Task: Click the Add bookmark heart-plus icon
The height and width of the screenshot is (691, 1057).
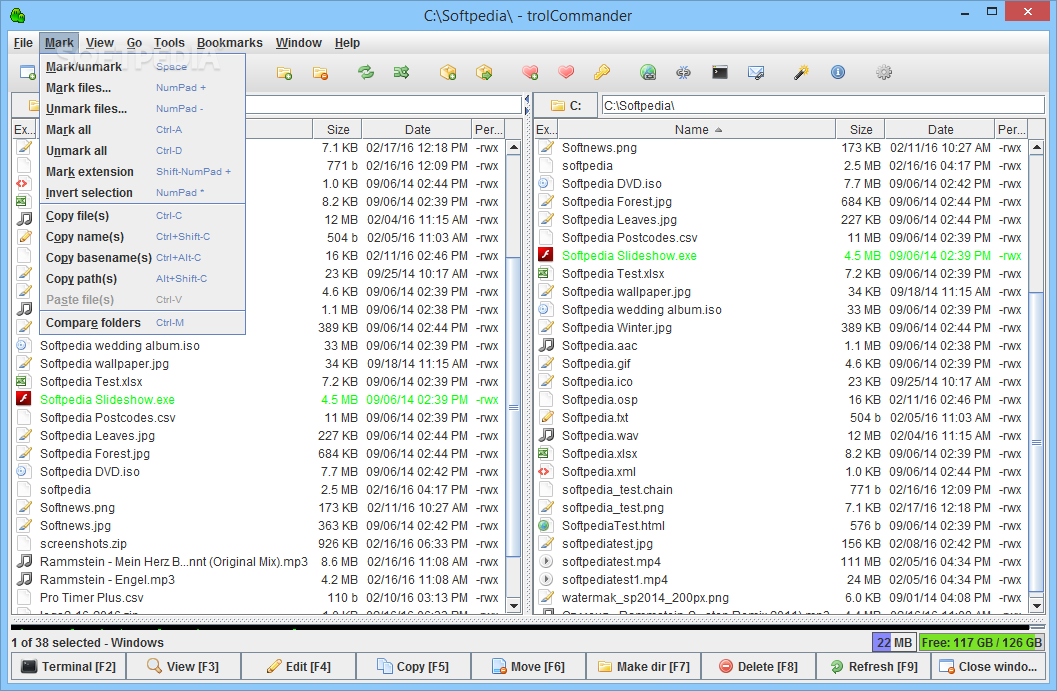Action: 530,72
